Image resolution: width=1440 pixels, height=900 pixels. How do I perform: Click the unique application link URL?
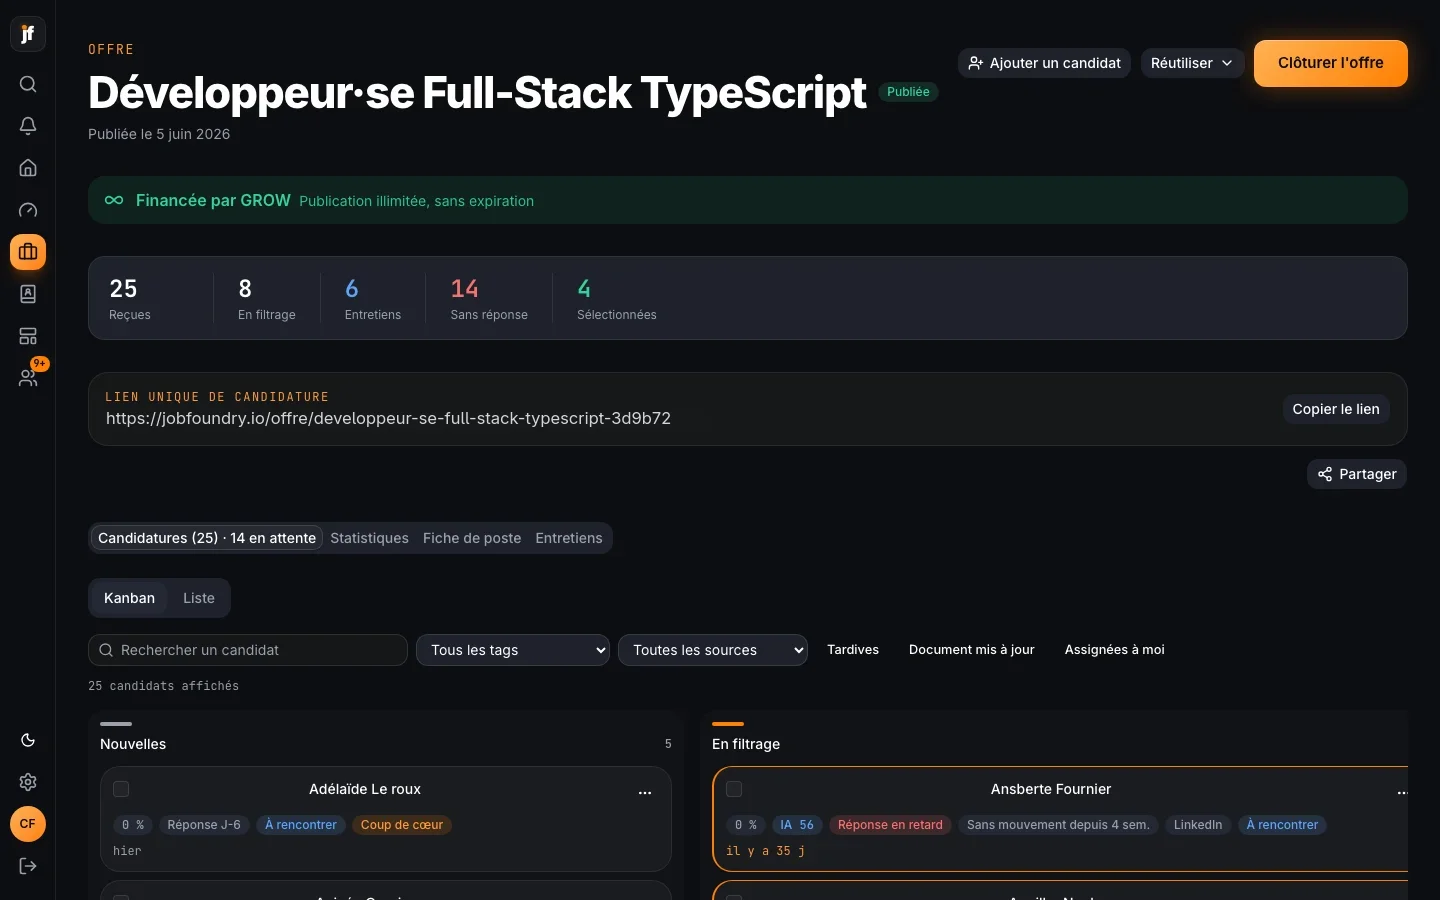(388, 418)
